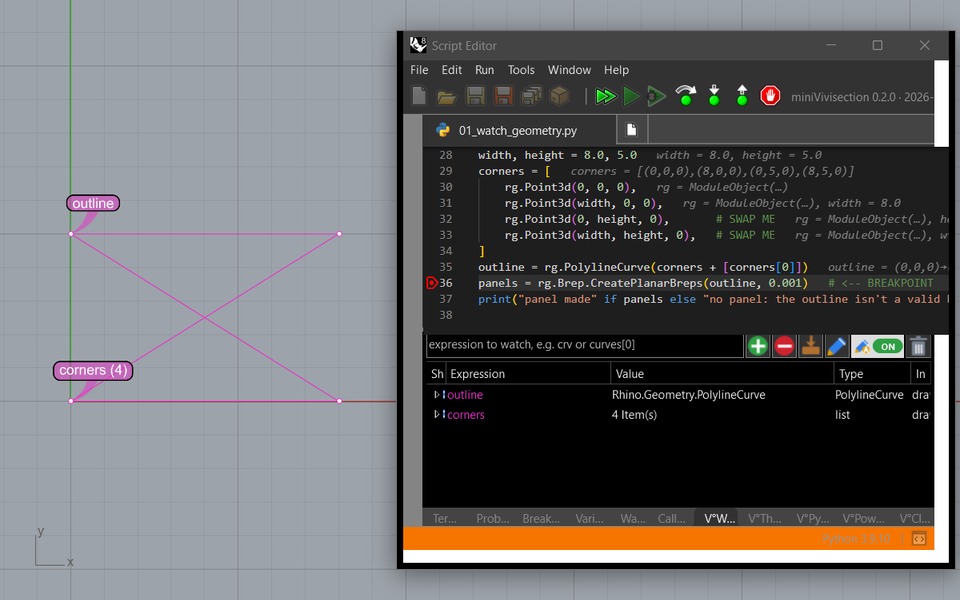
Task: Click the Expression column header
Action: [x=528, y=373]
